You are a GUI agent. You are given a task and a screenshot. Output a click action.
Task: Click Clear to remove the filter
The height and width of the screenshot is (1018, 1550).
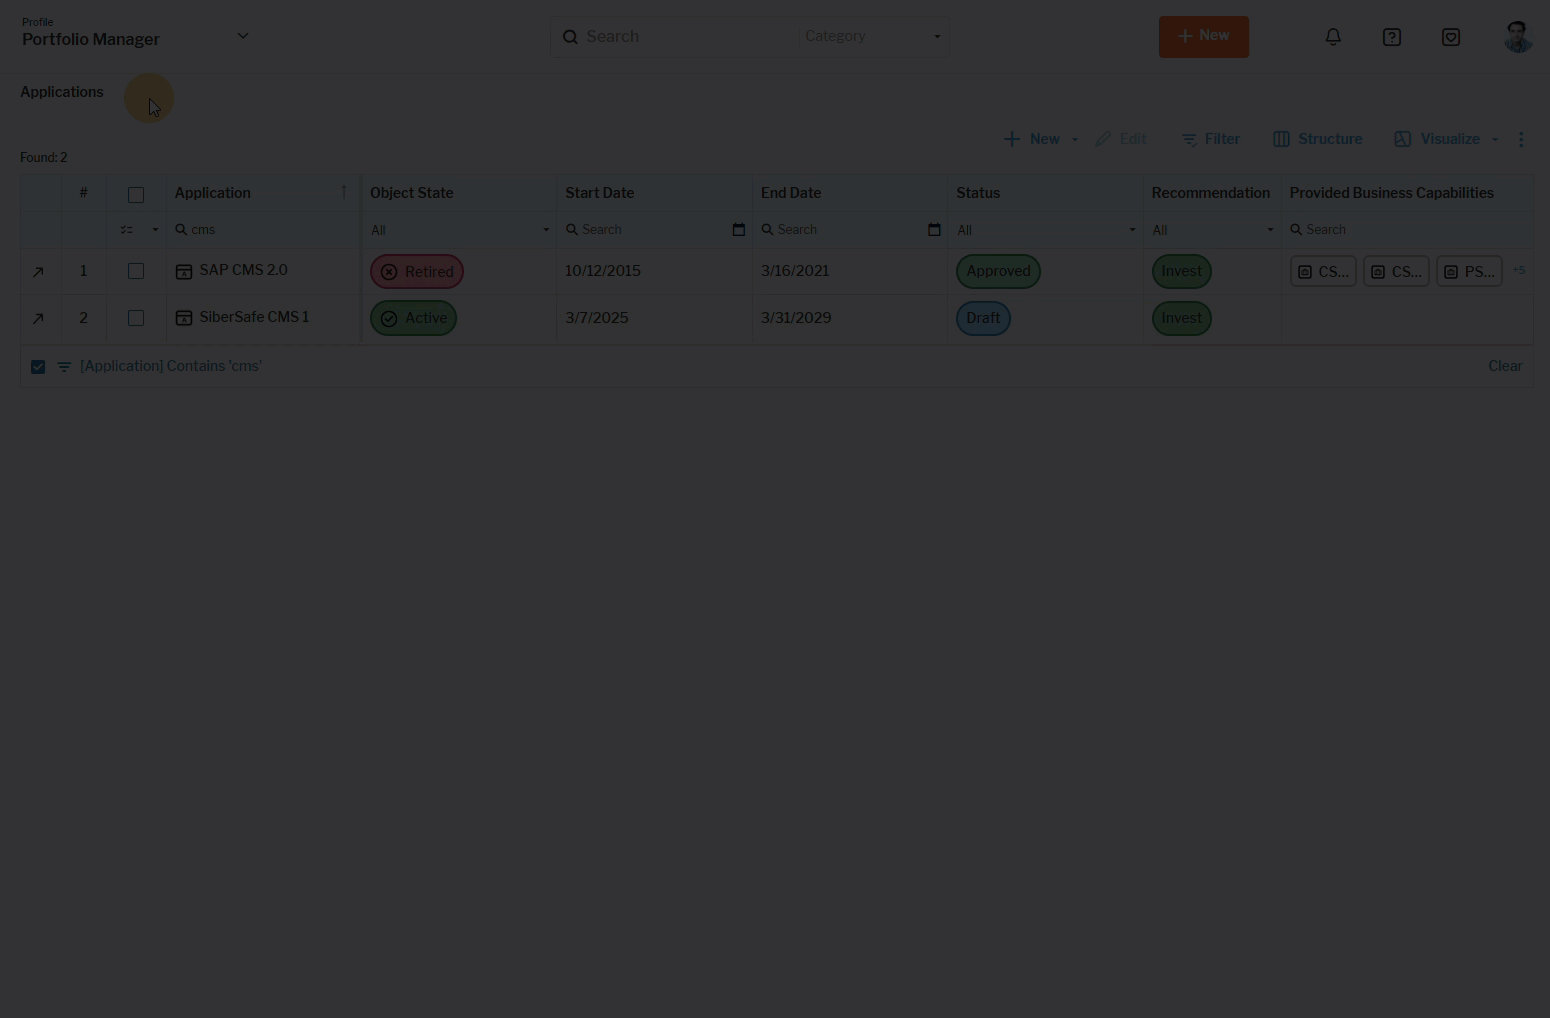click(1504, 366)
